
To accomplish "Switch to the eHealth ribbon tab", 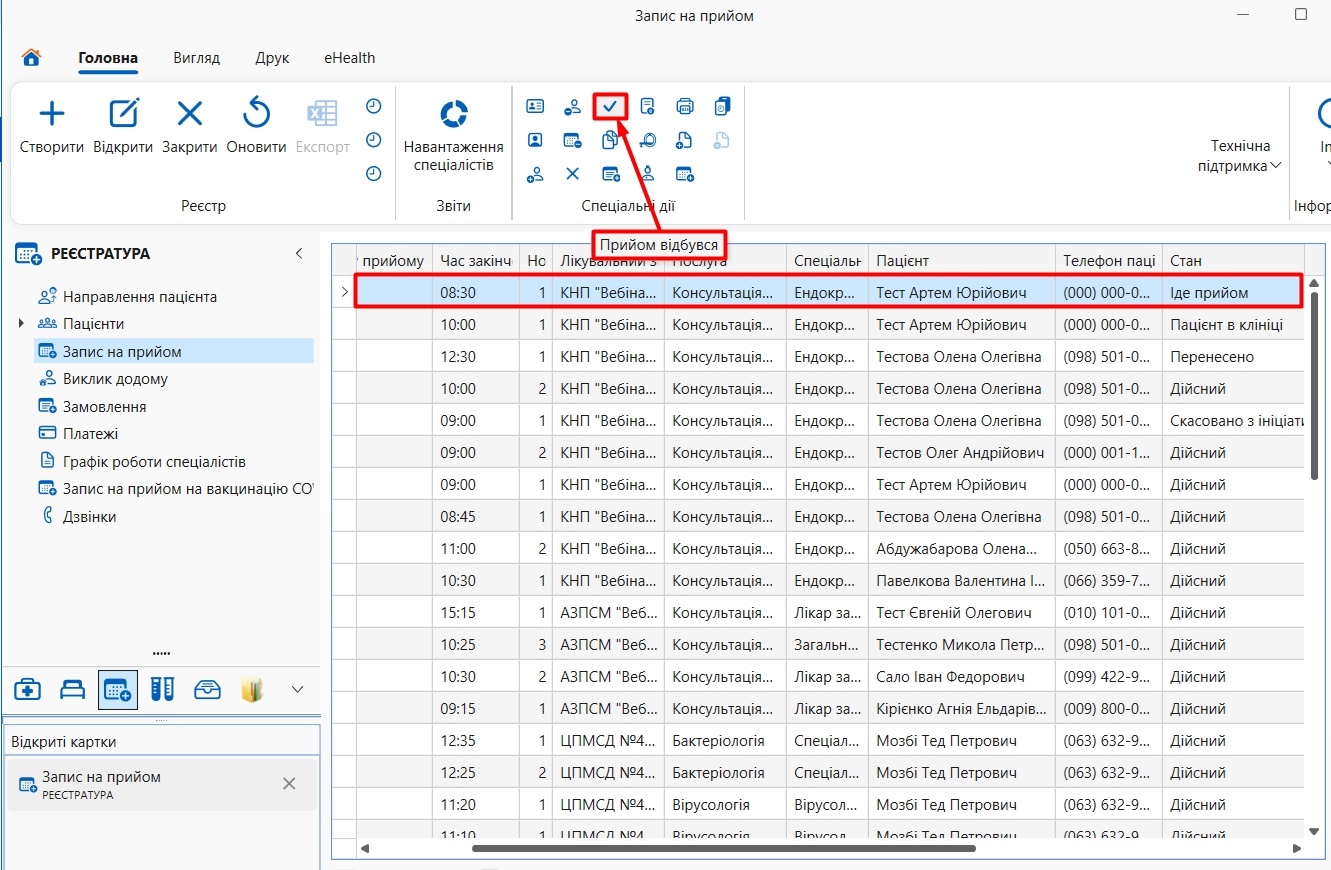I will click(x=349, y=58).
